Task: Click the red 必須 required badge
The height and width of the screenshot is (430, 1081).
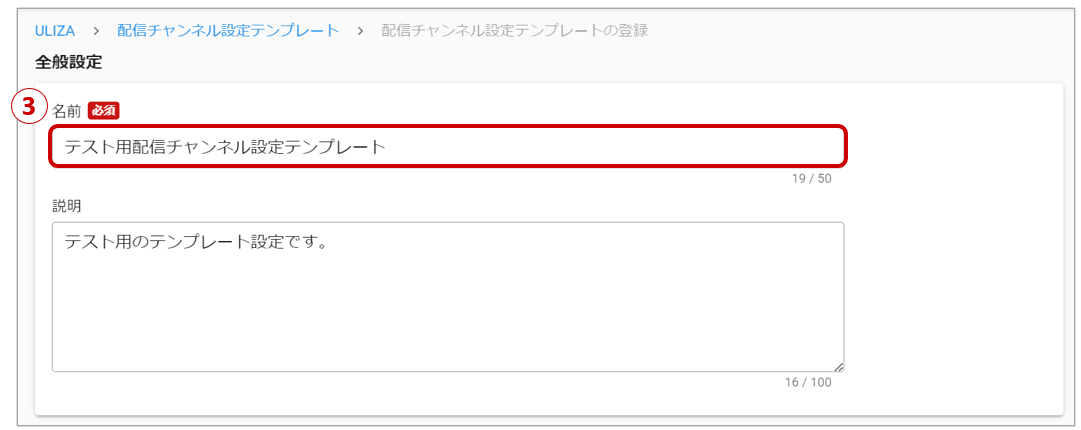Action: click(x=103, y=110)
